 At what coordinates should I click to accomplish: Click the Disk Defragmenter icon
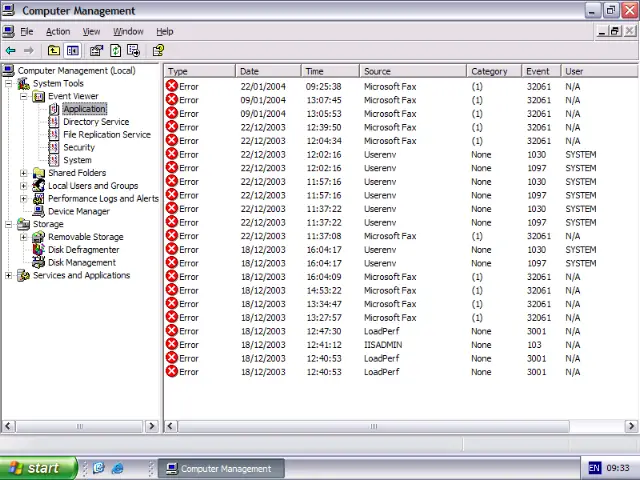(39, 249)
